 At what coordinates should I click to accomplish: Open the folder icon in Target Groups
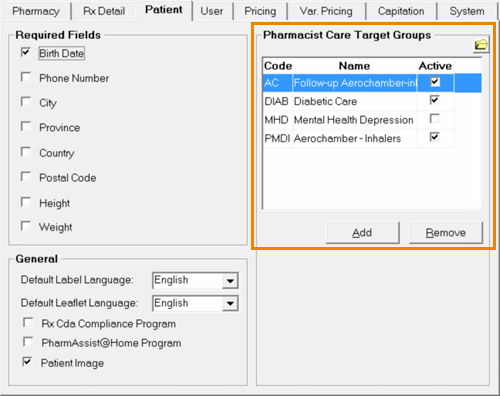[x=481, y=45]
